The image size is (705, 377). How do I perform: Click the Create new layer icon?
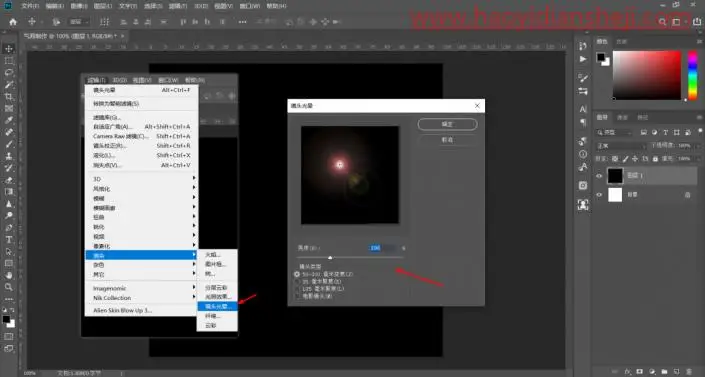(x=676, y=372)
